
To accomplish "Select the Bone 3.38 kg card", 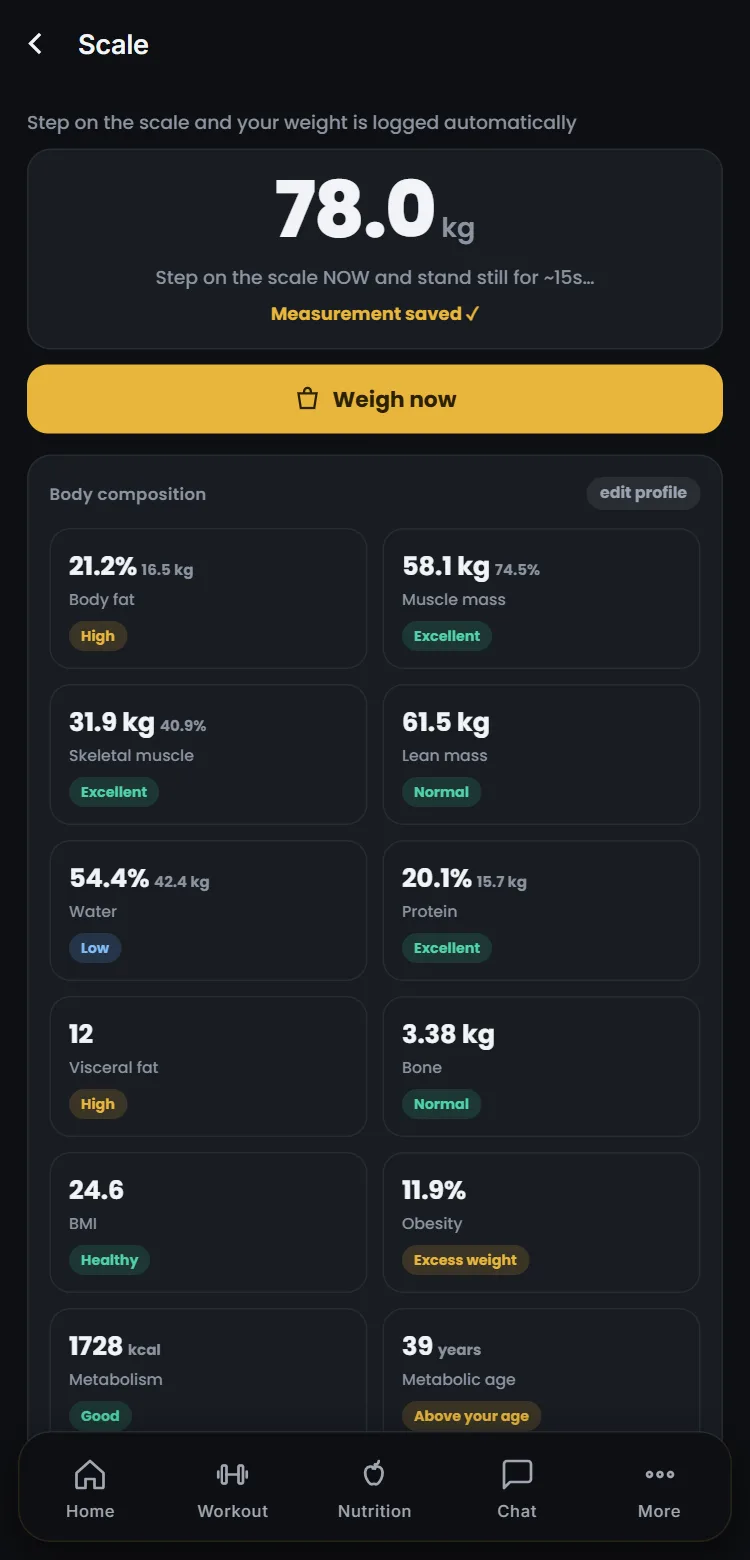I will (x=541, y=1066).
